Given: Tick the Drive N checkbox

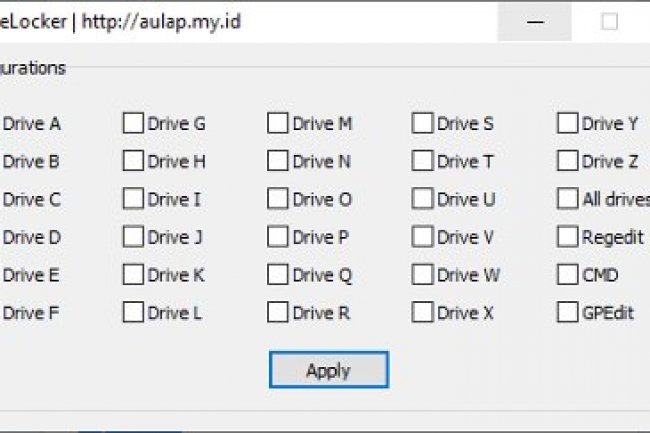Looking at the screenshot, I should coord(278,161).
